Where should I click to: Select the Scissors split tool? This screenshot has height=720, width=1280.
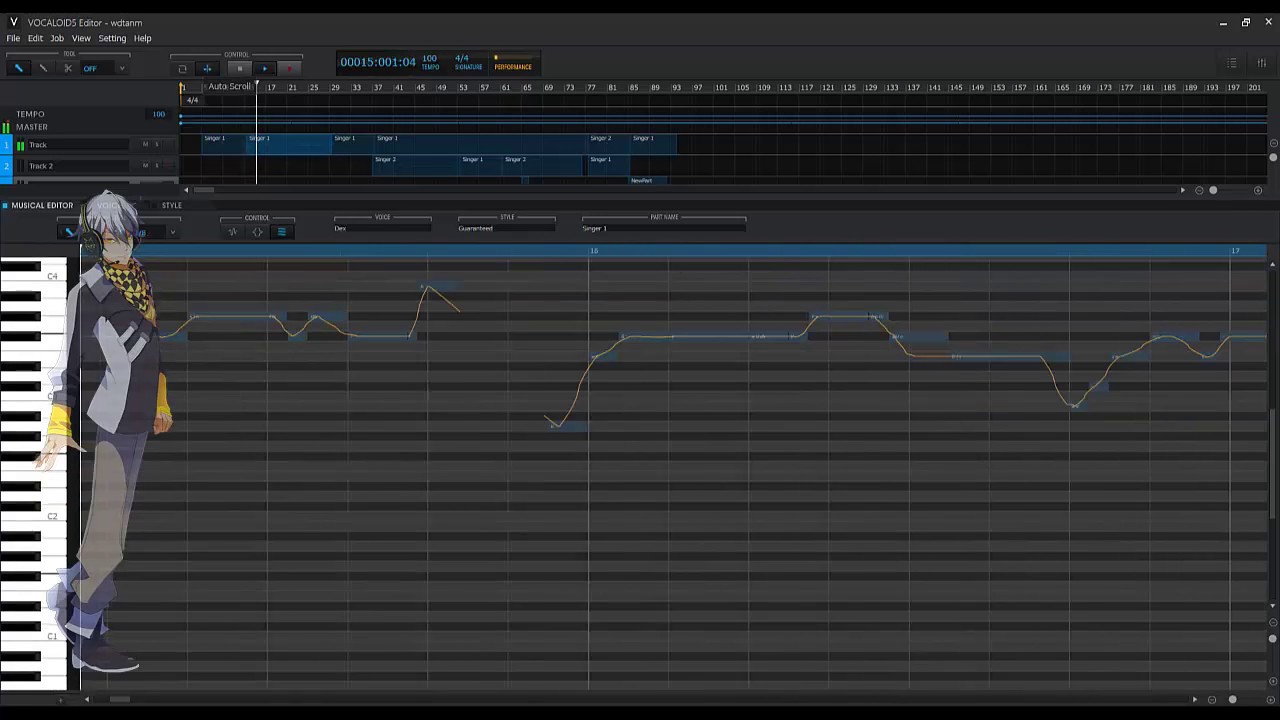pyautogui.click(x=67, y=68)
